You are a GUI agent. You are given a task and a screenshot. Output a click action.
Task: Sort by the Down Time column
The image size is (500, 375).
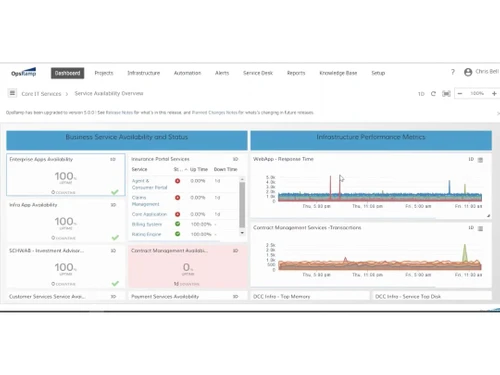pos(225,169)
